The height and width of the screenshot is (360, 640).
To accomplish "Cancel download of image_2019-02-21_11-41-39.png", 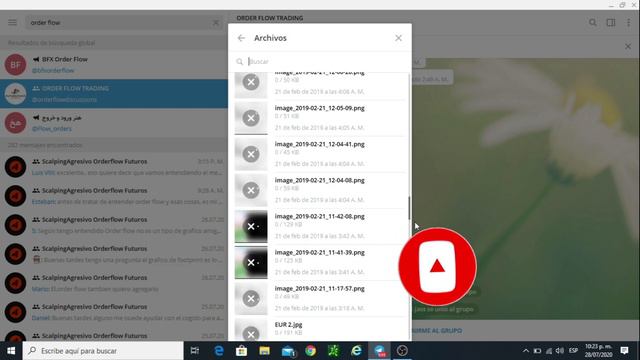I will pos(251,262).
